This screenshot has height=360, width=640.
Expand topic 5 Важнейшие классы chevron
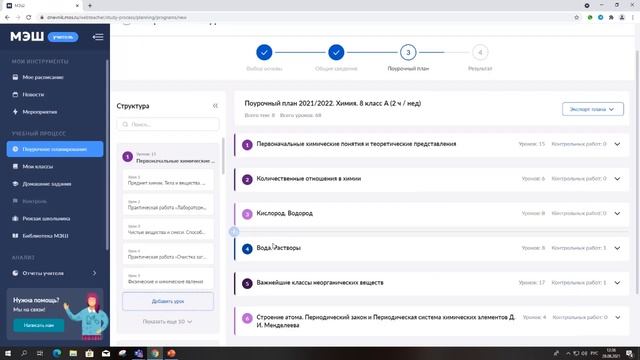(x=617, y=283)
